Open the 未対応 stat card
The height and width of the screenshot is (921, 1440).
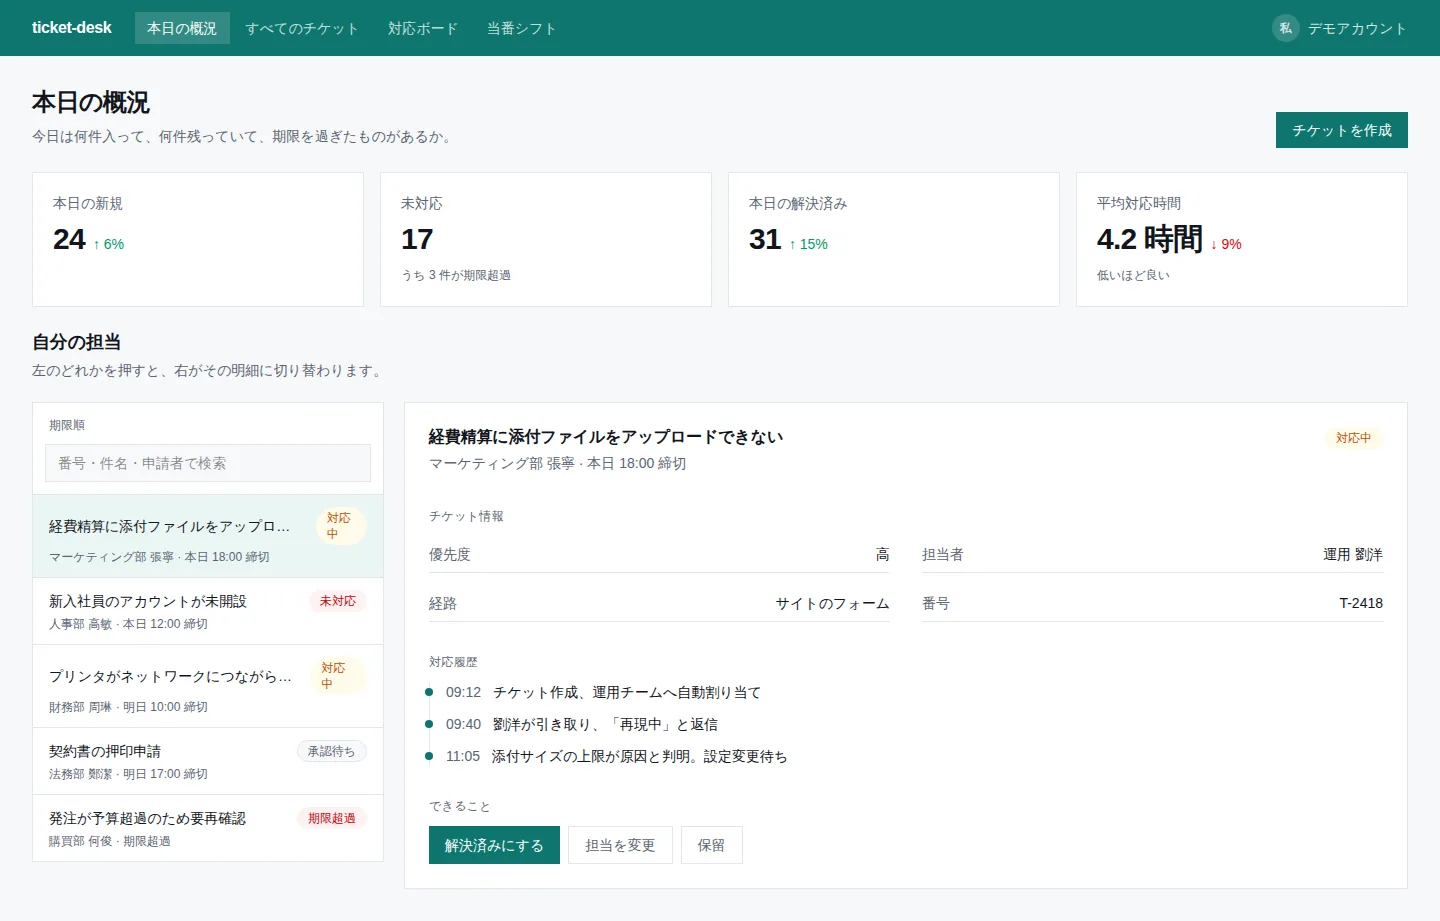point(546,239)
